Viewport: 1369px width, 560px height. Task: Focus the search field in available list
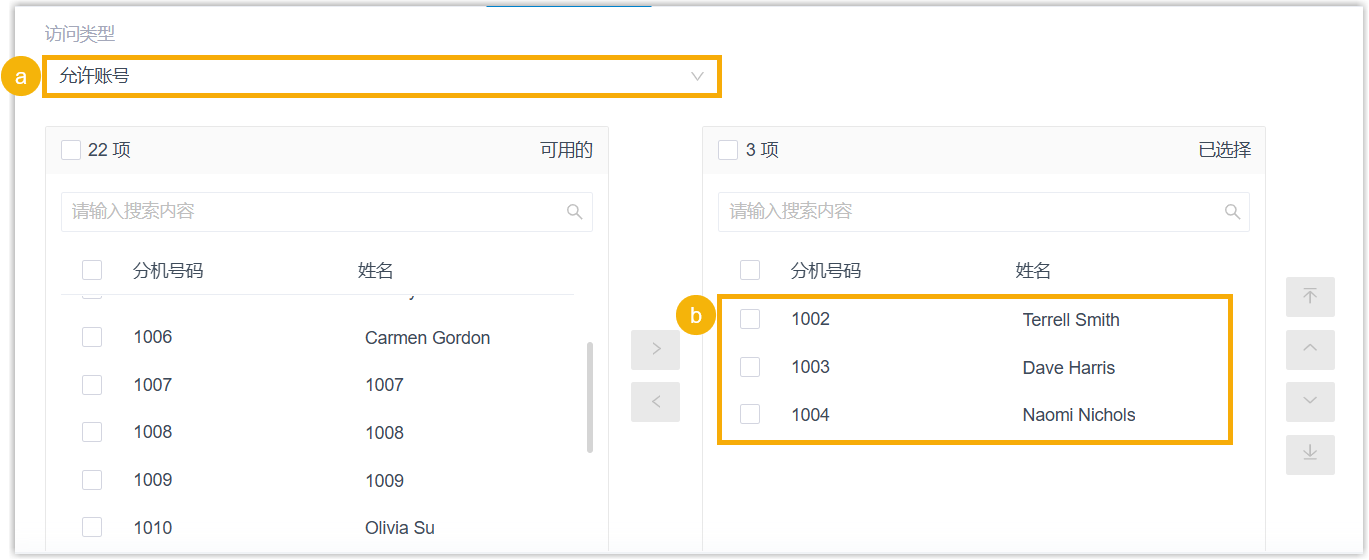click(x=310, y=212)
